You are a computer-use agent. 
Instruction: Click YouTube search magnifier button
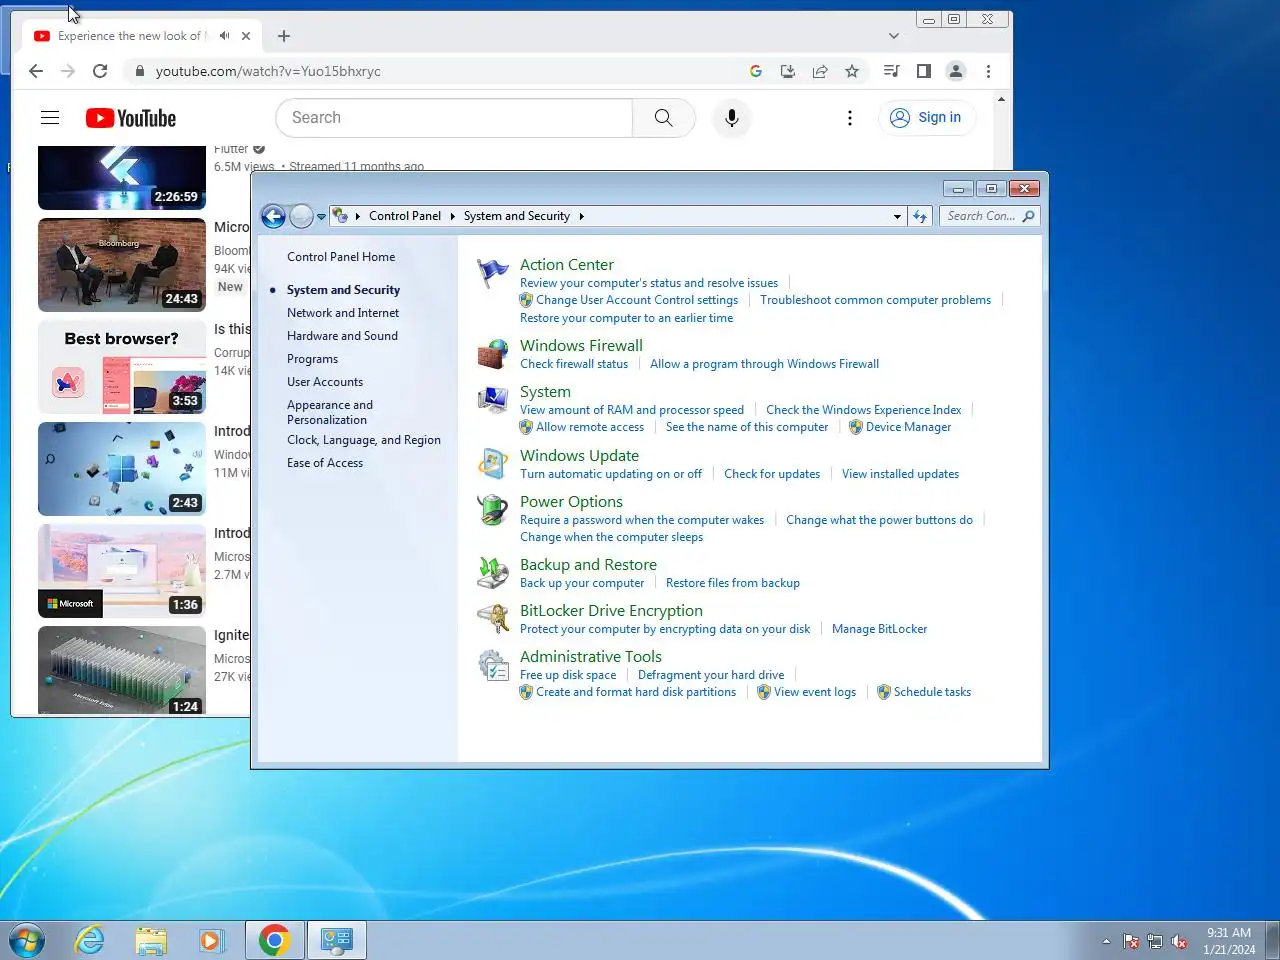click(x=664, y=118)
